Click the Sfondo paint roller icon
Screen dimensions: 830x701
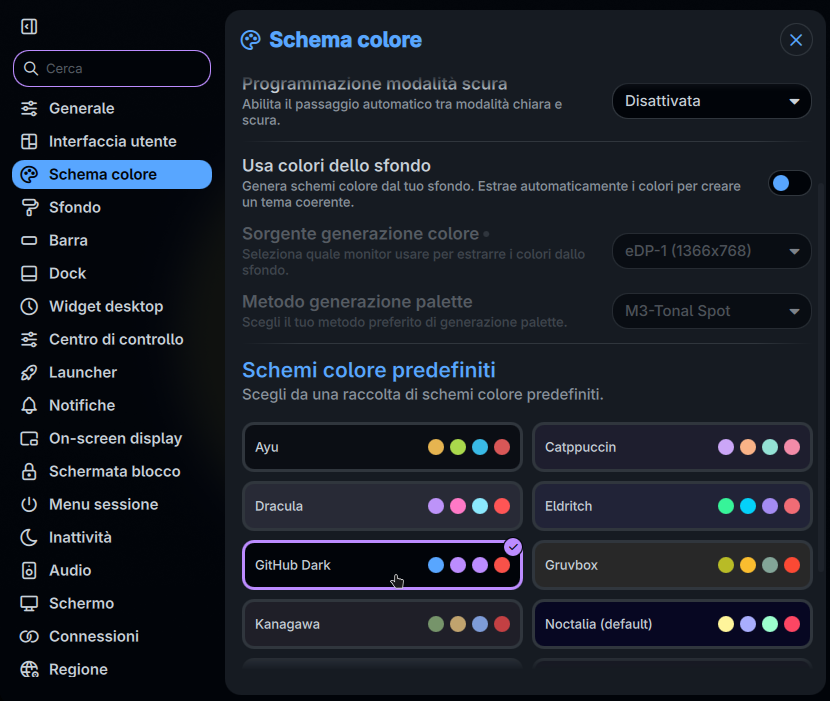pos(29,208)
